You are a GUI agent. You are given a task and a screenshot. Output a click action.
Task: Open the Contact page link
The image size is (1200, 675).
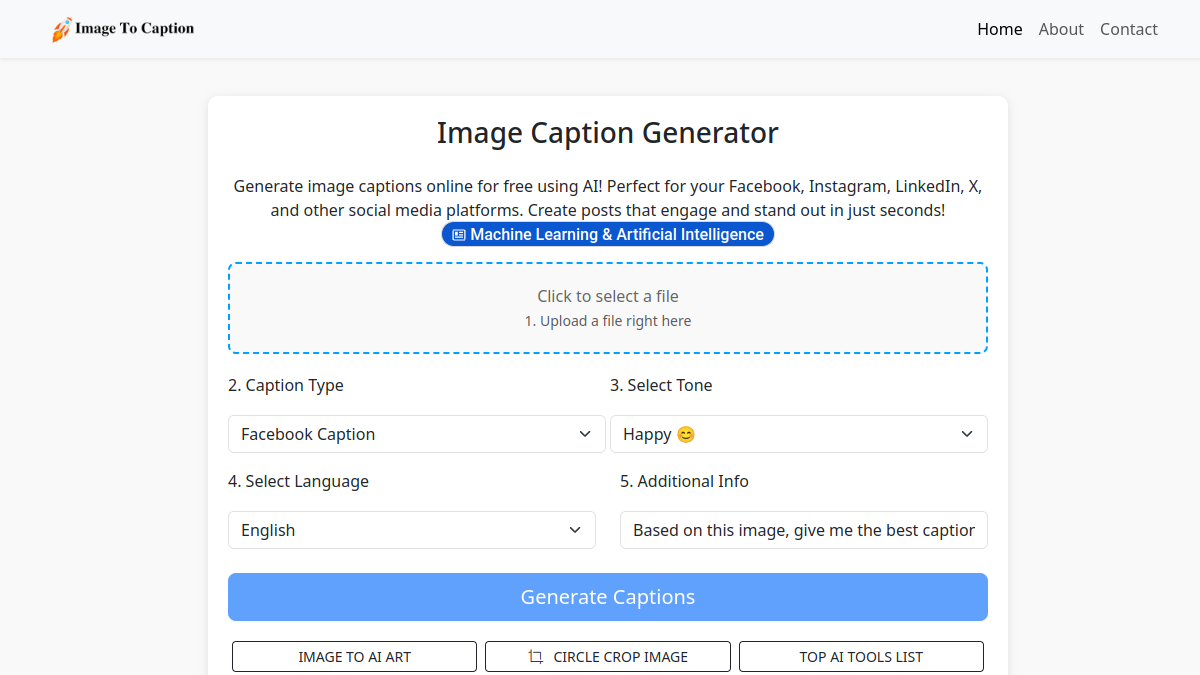pyautogui.click(x=1129, y=29)
